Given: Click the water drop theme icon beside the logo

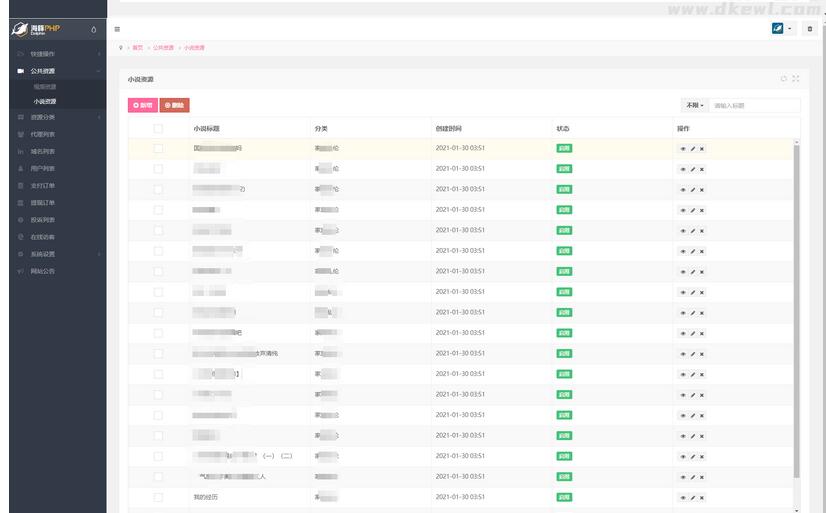Looking at the screenshot, I should [93, 29].
